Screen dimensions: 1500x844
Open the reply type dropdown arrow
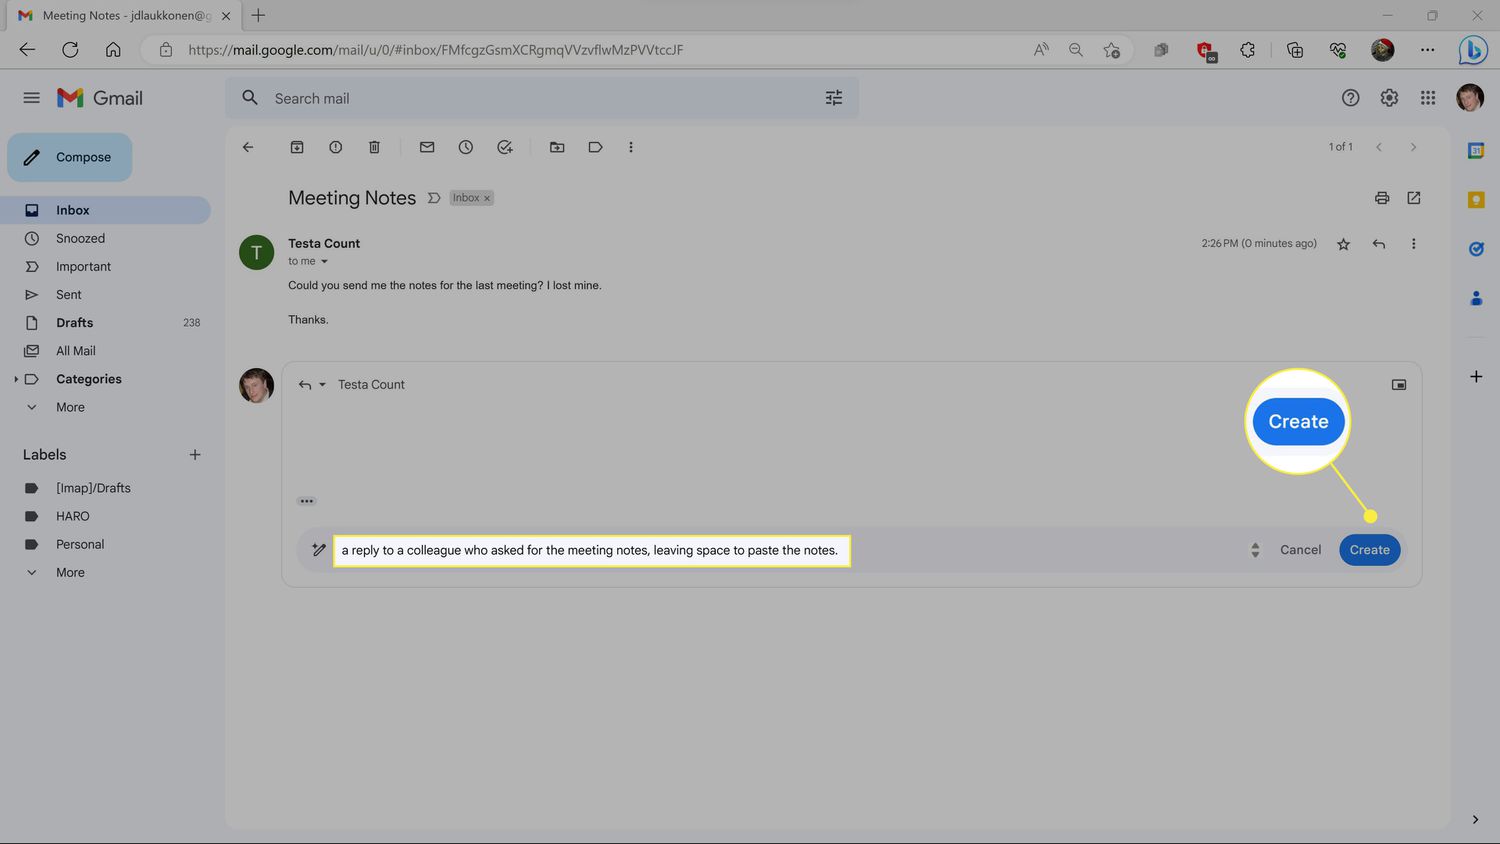click(322, 385)
